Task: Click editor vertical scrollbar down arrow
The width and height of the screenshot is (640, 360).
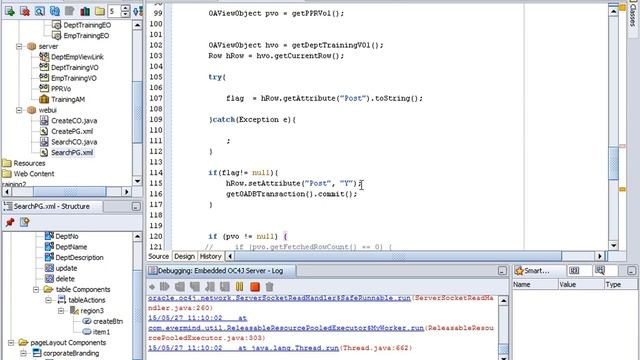Action: click(613, 245)
